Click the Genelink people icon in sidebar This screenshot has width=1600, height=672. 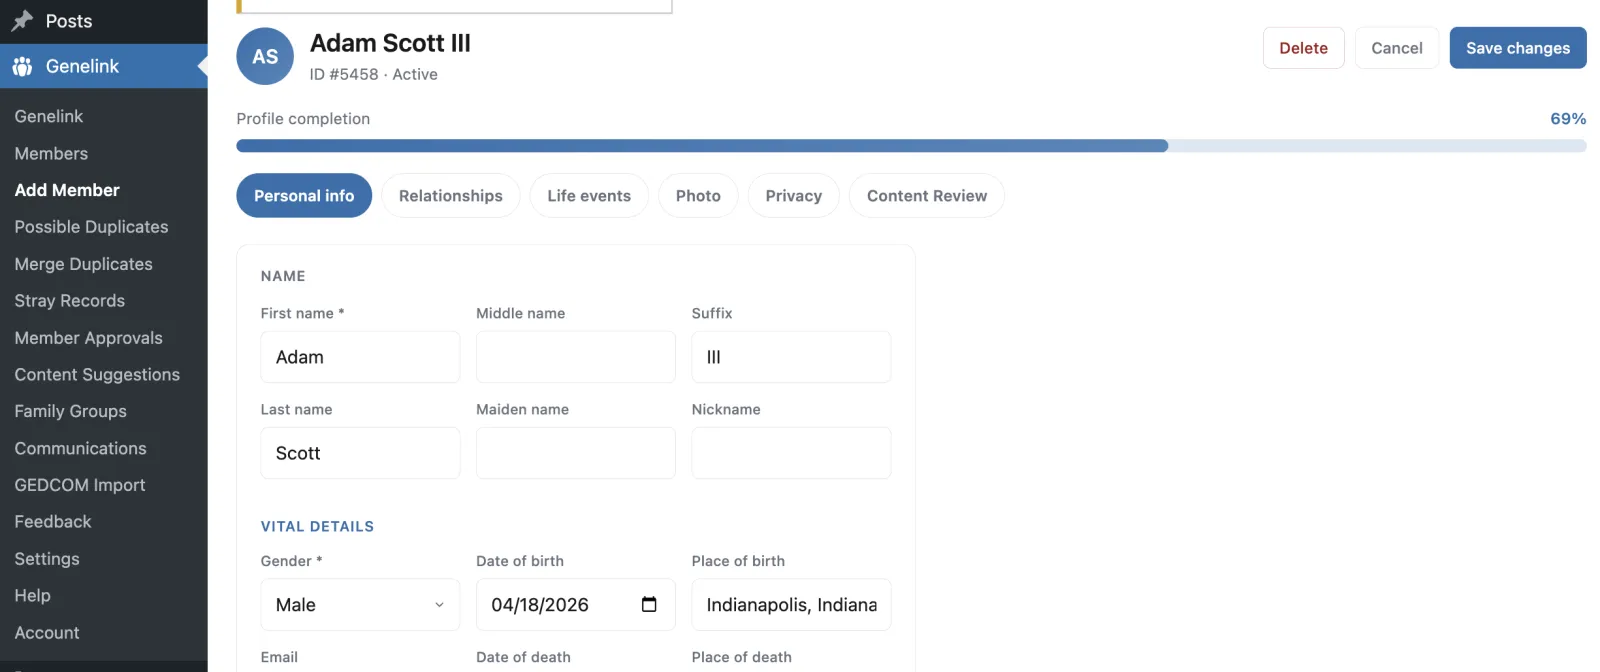pyautogui.click(x=22, y=66)
